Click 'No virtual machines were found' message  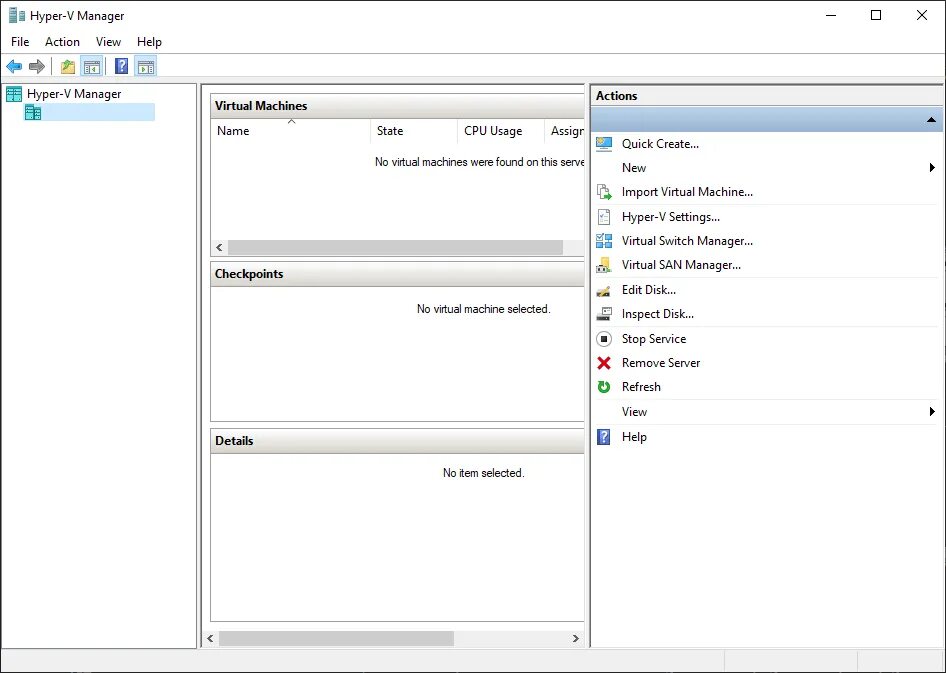tap(480, 162)
